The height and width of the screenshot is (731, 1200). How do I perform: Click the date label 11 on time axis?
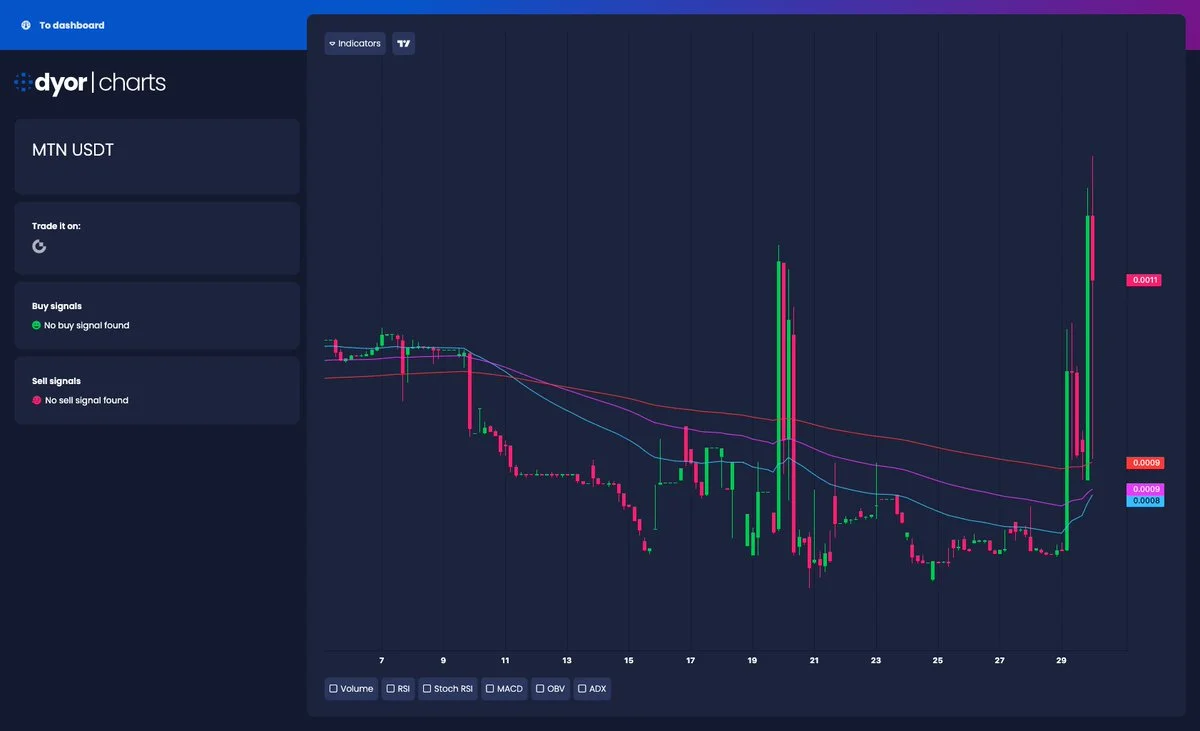click(x=505, y=661)
